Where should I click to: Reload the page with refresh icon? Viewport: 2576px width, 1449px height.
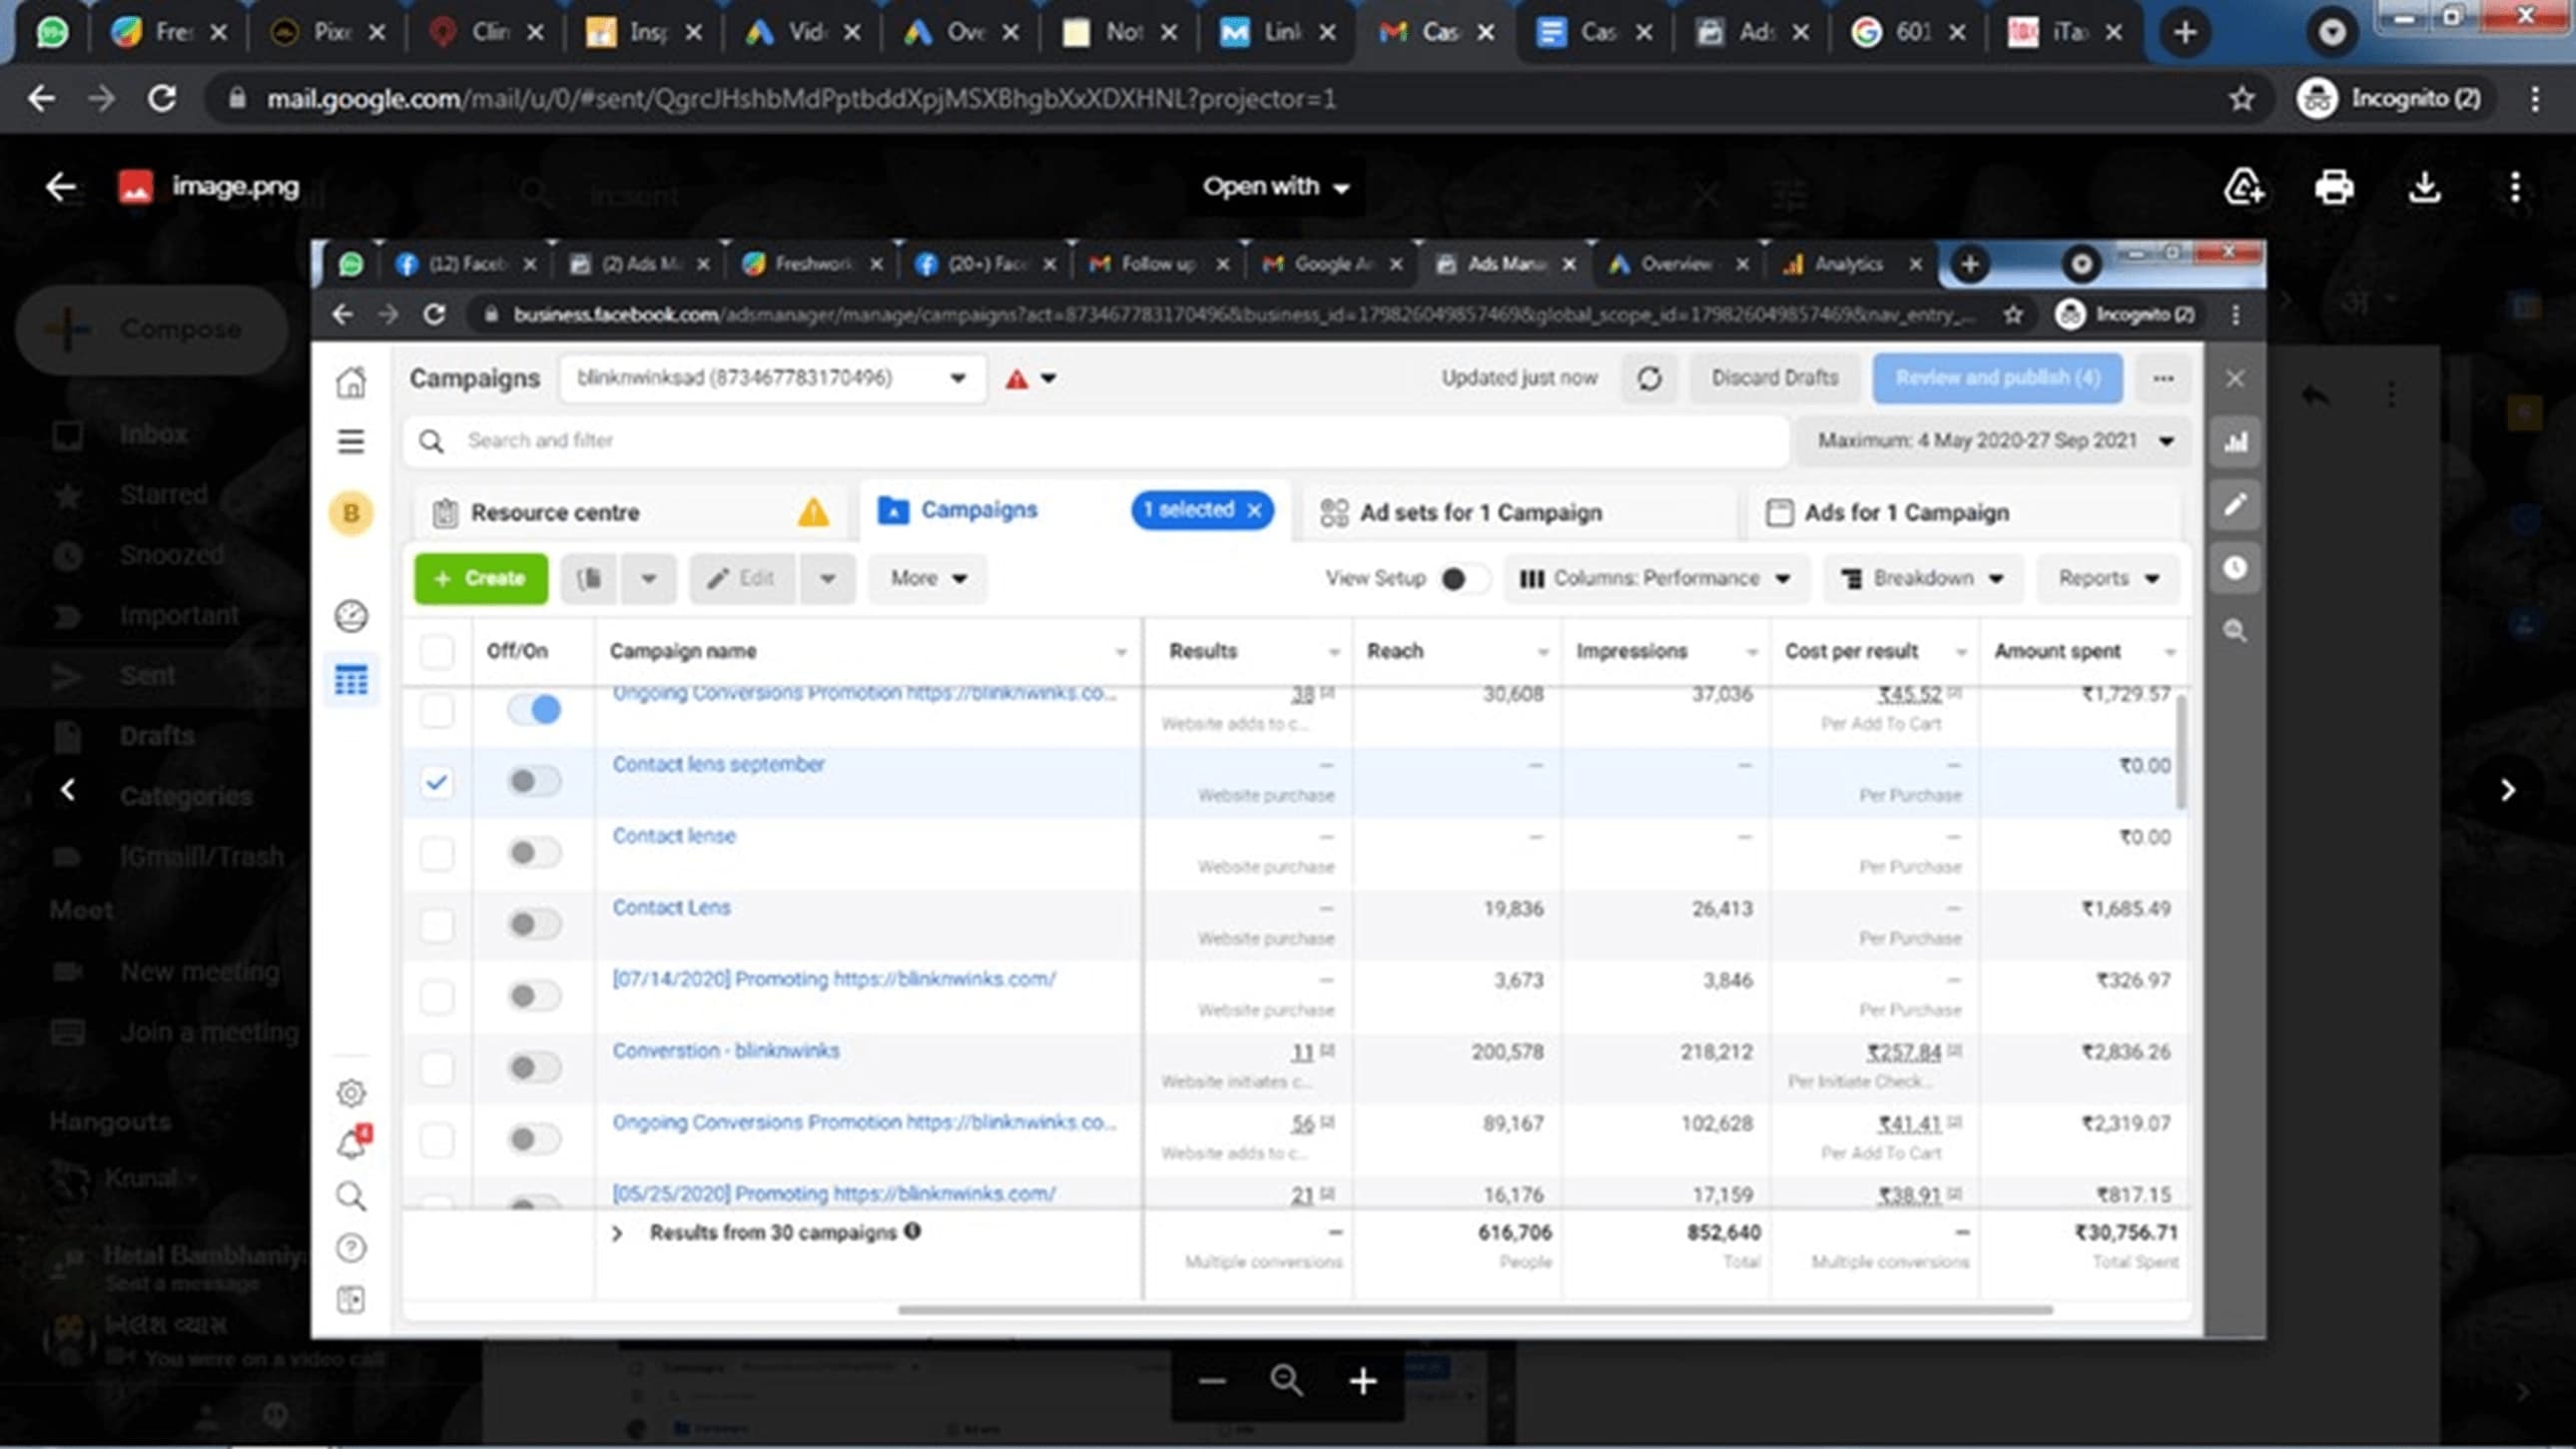pyautogui.click(x=162, y=98)
